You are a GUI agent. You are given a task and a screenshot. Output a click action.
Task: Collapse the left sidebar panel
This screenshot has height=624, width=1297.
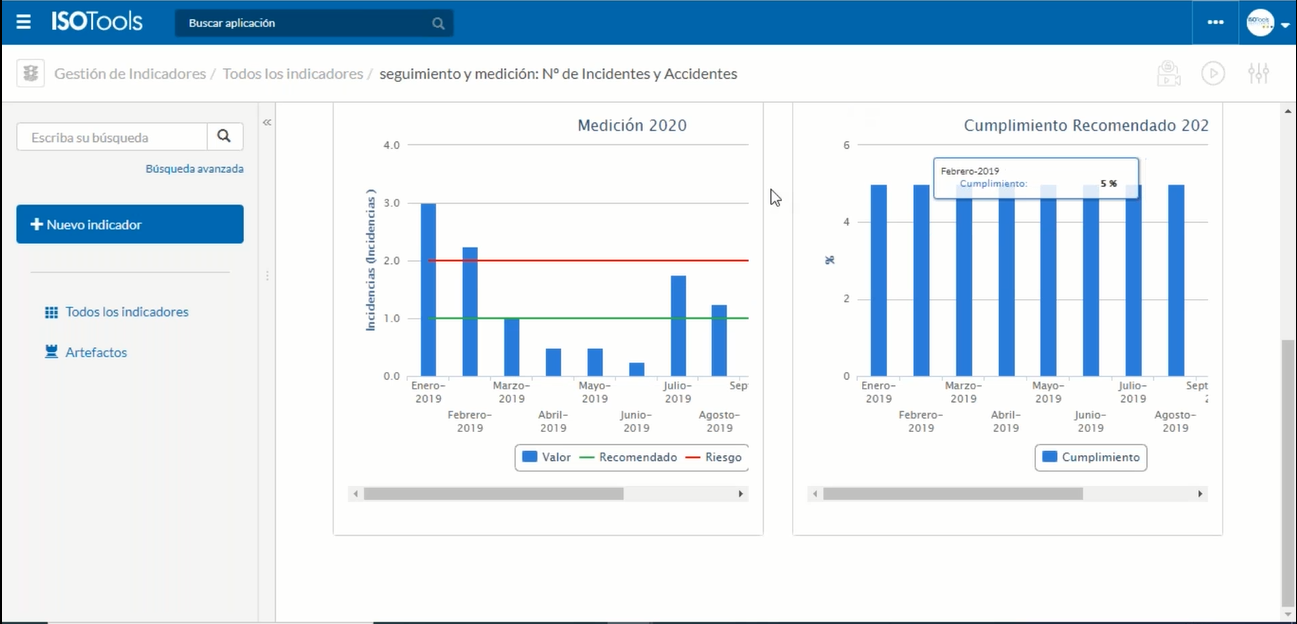click(x=267, y=122)
